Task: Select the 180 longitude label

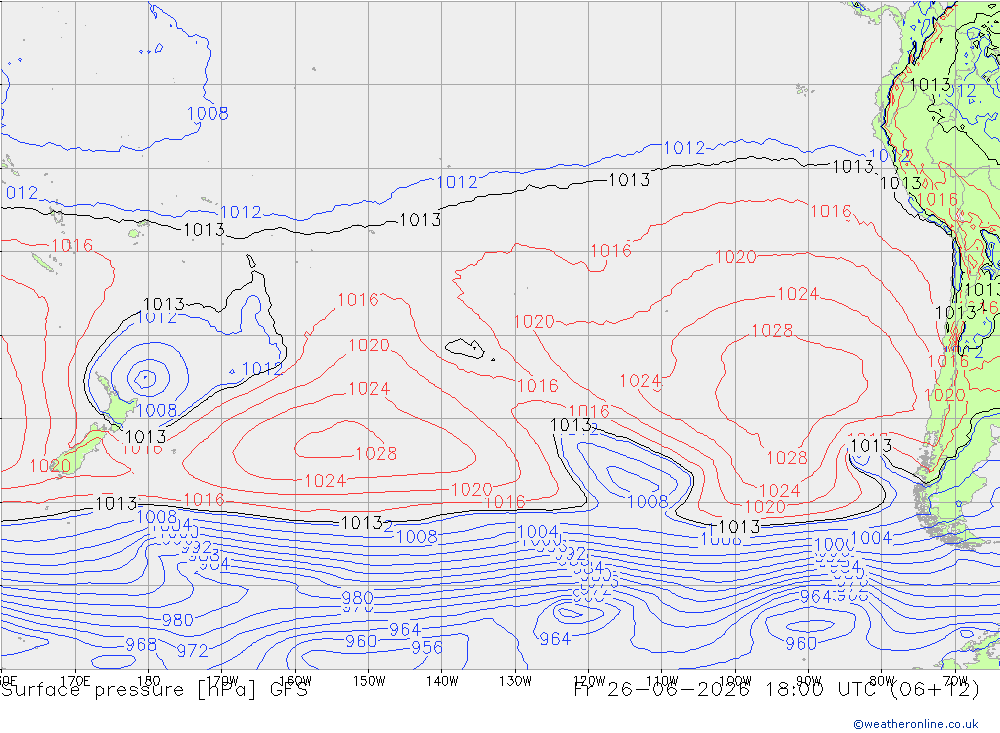Action: [x=149, y=681]
